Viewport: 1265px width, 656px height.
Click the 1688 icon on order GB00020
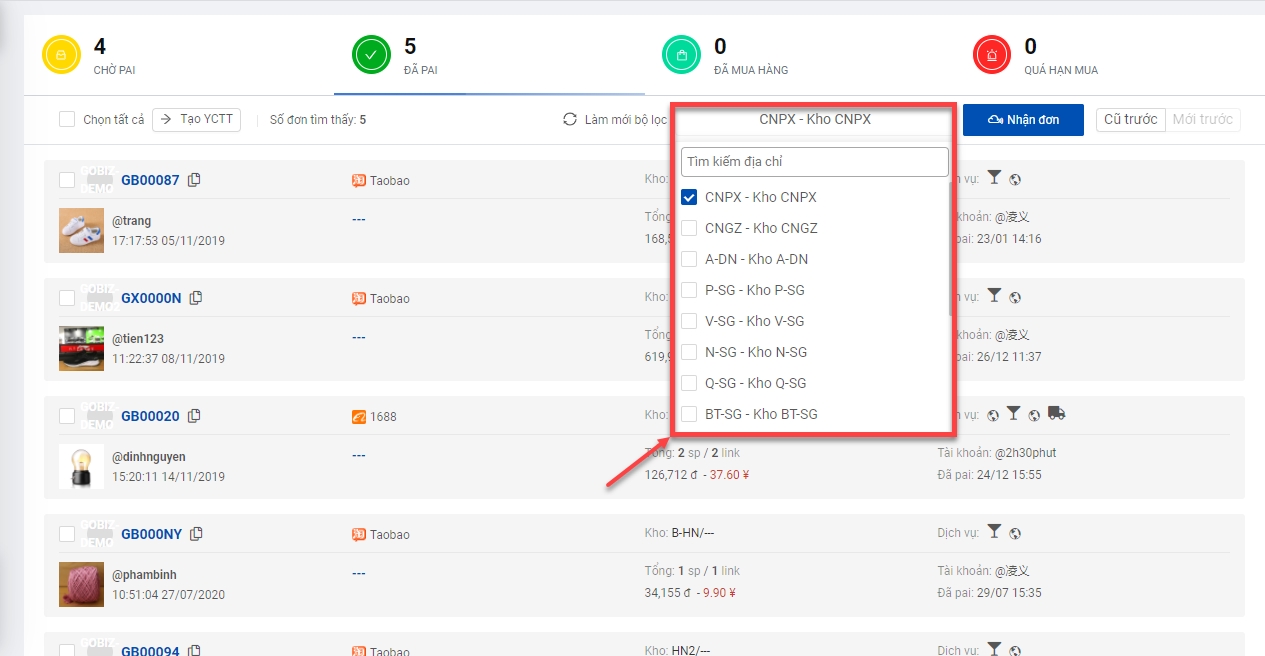(359, 416)
